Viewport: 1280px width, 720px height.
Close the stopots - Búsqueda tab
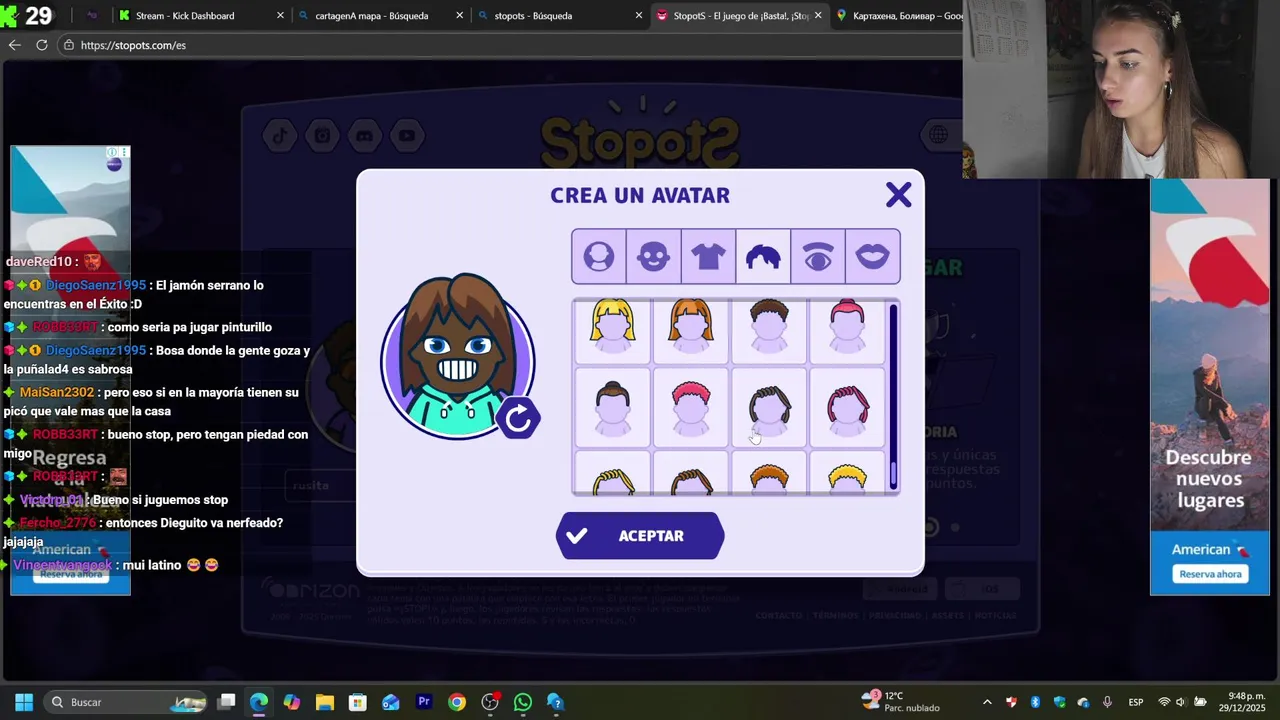click(639, 16)
